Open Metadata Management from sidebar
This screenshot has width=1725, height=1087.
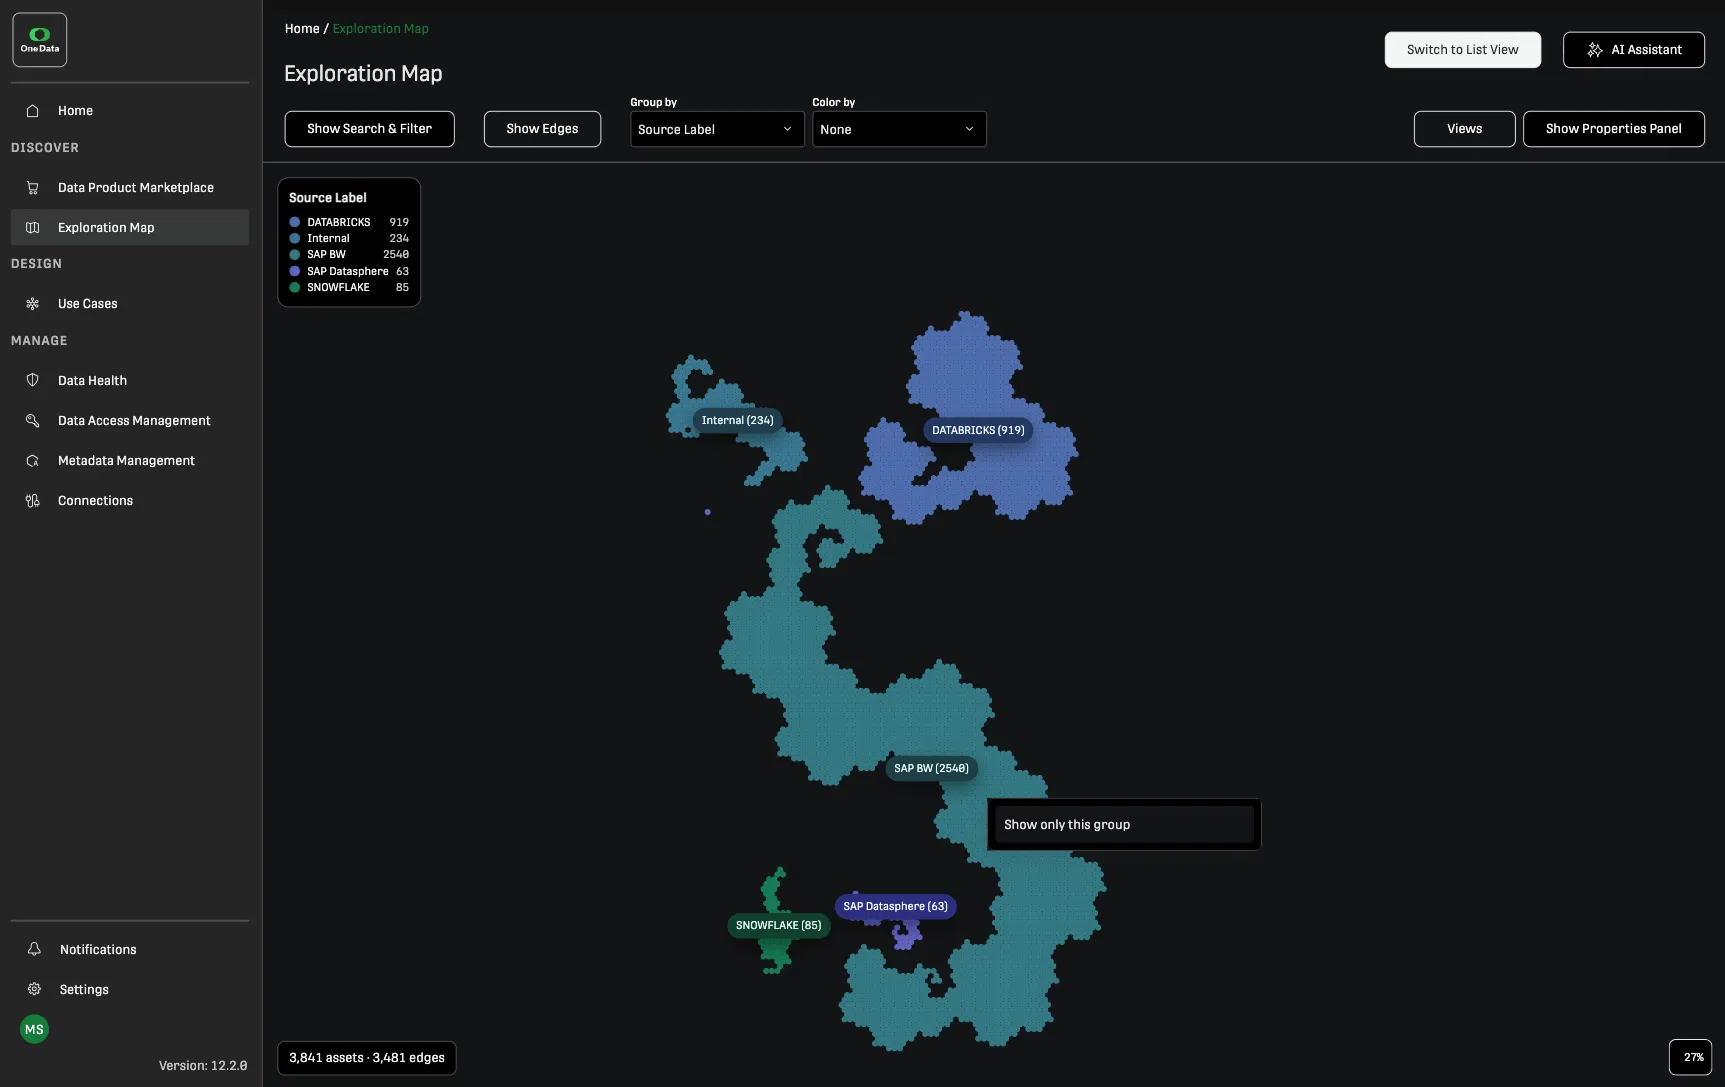pos(130,461)
